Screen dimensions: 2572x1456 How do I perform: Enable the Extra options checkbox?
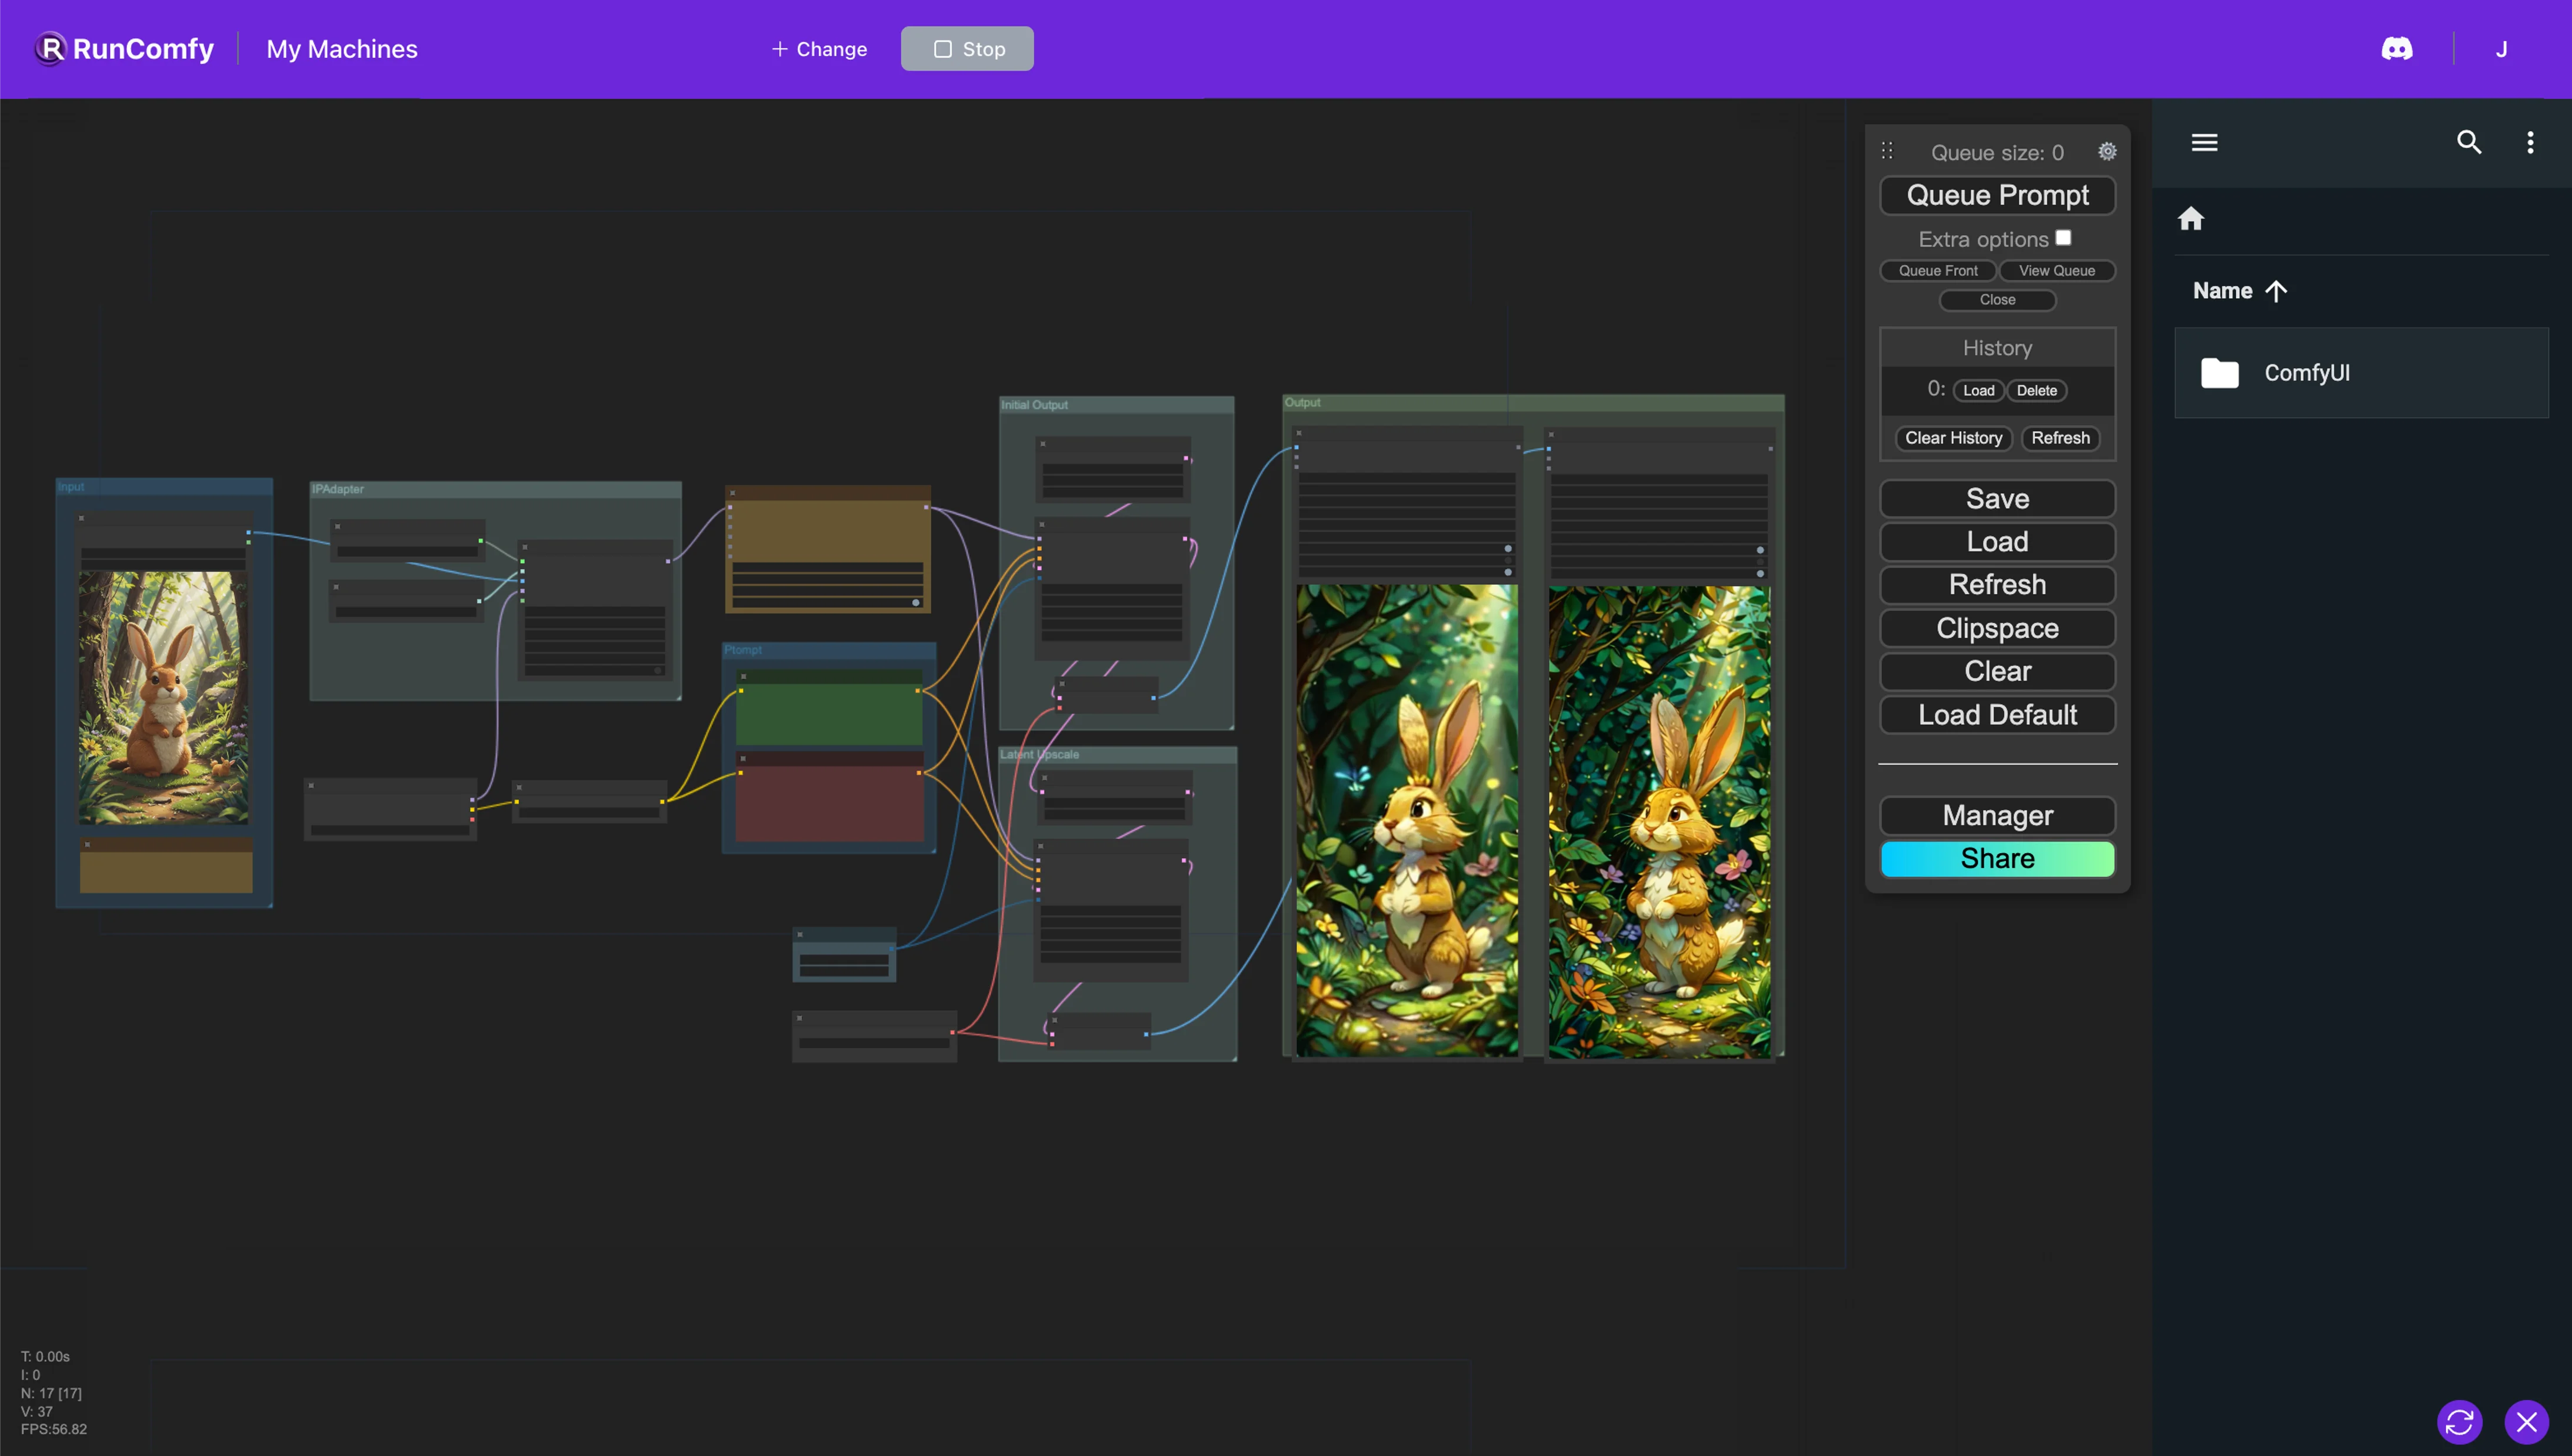tap(2063, 238)
